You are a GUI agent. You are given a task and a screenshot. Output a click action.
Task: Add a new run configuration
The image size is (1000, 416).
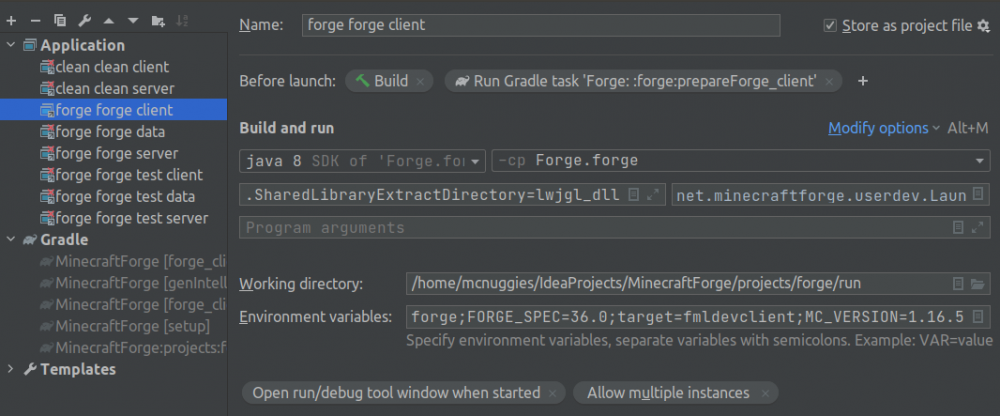pyautogui.click(x=11, y=20)
